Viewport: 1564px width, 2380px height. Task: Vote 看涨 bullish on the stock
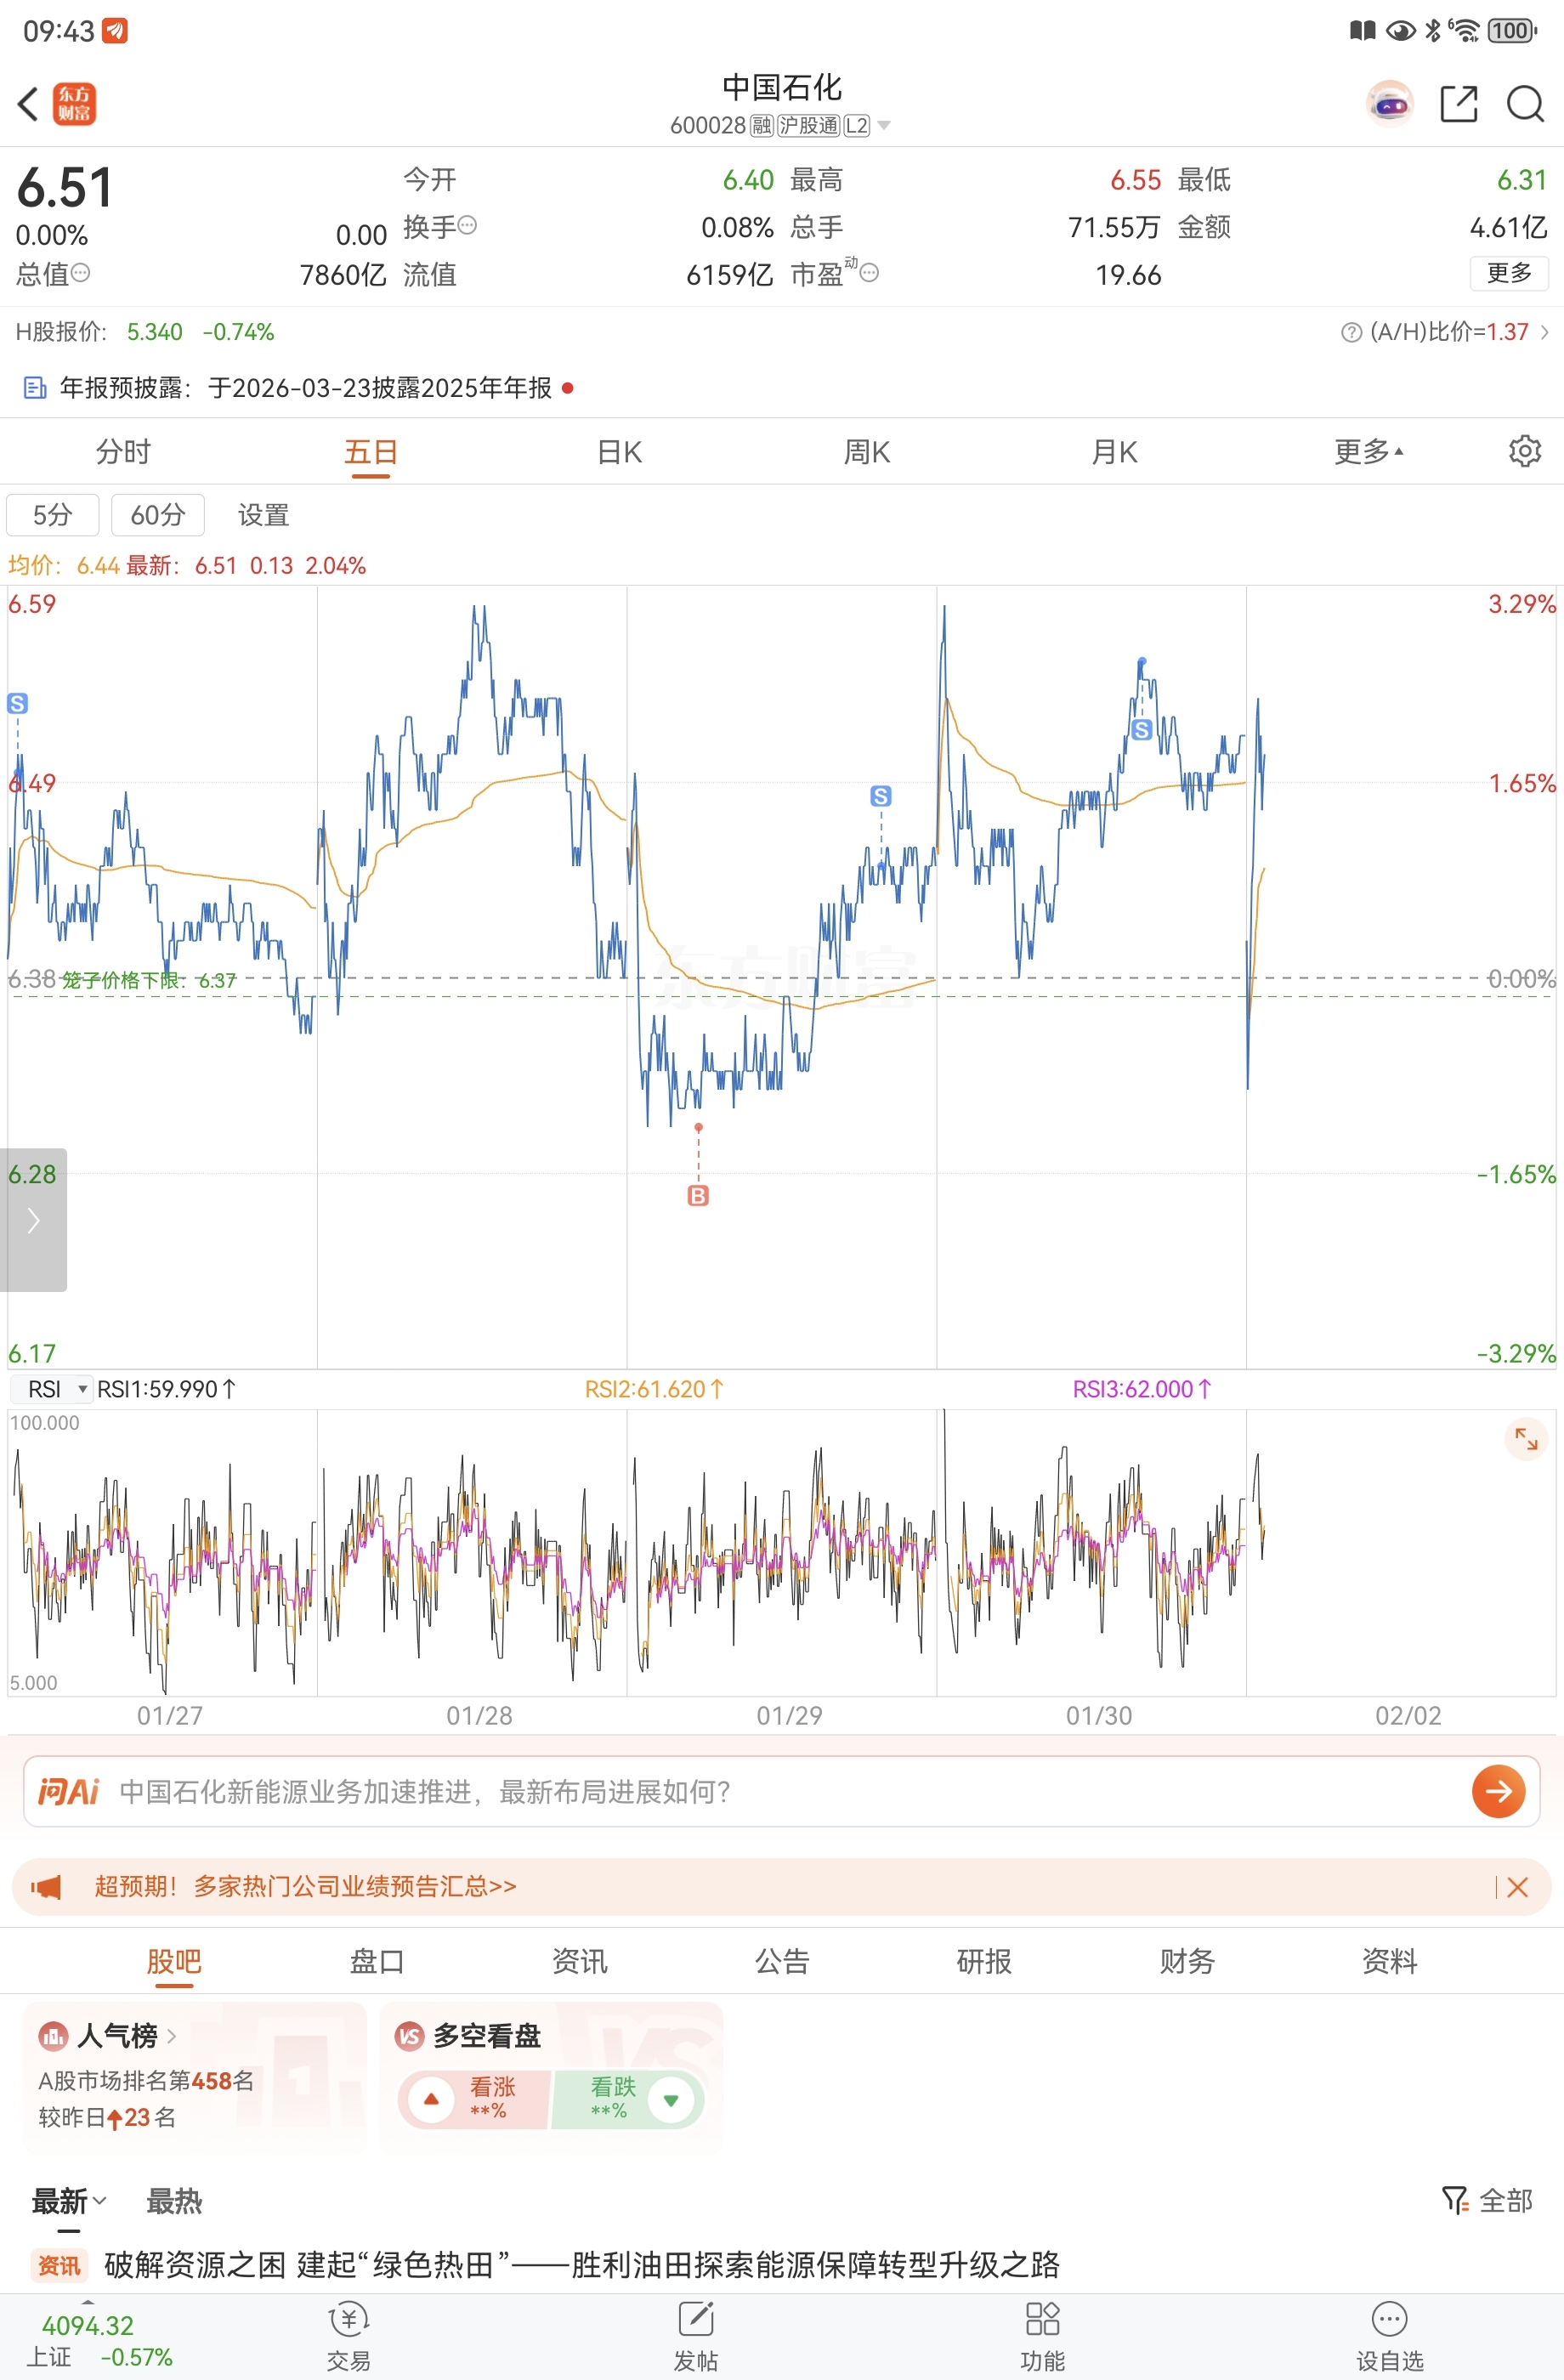472,2098
